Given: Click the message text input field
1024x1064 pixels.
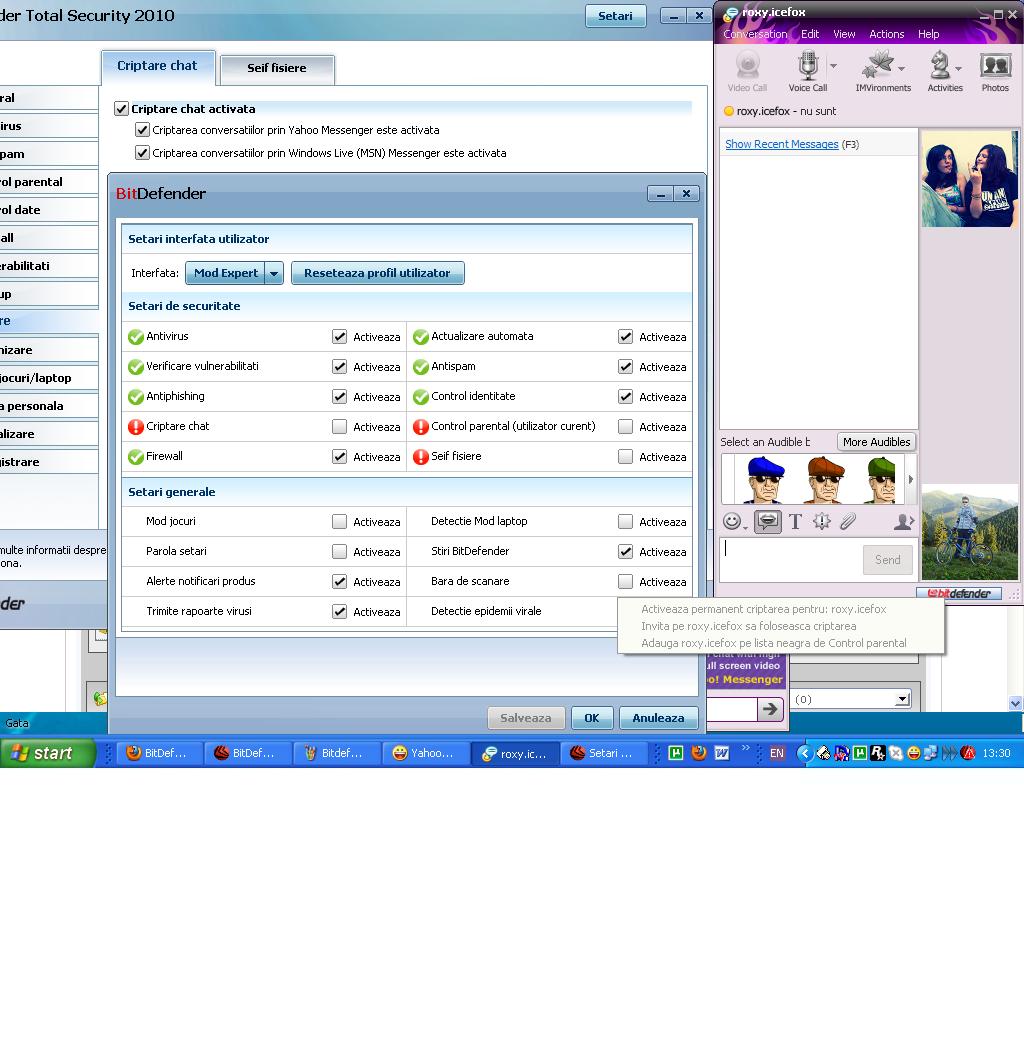Looking at the screenshot, I should 791,559.
